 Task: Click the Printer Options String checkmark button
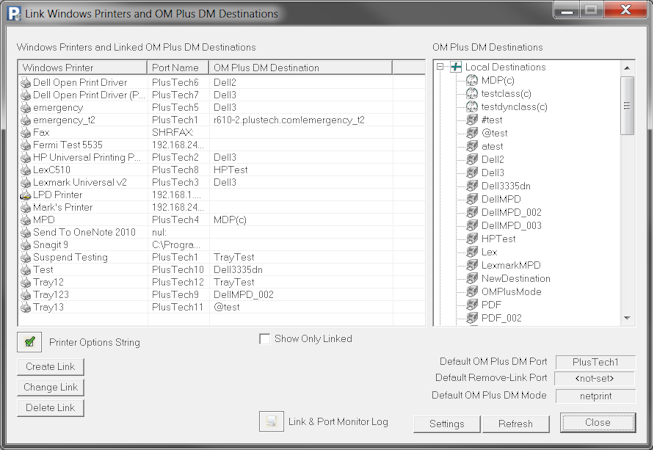30,342
